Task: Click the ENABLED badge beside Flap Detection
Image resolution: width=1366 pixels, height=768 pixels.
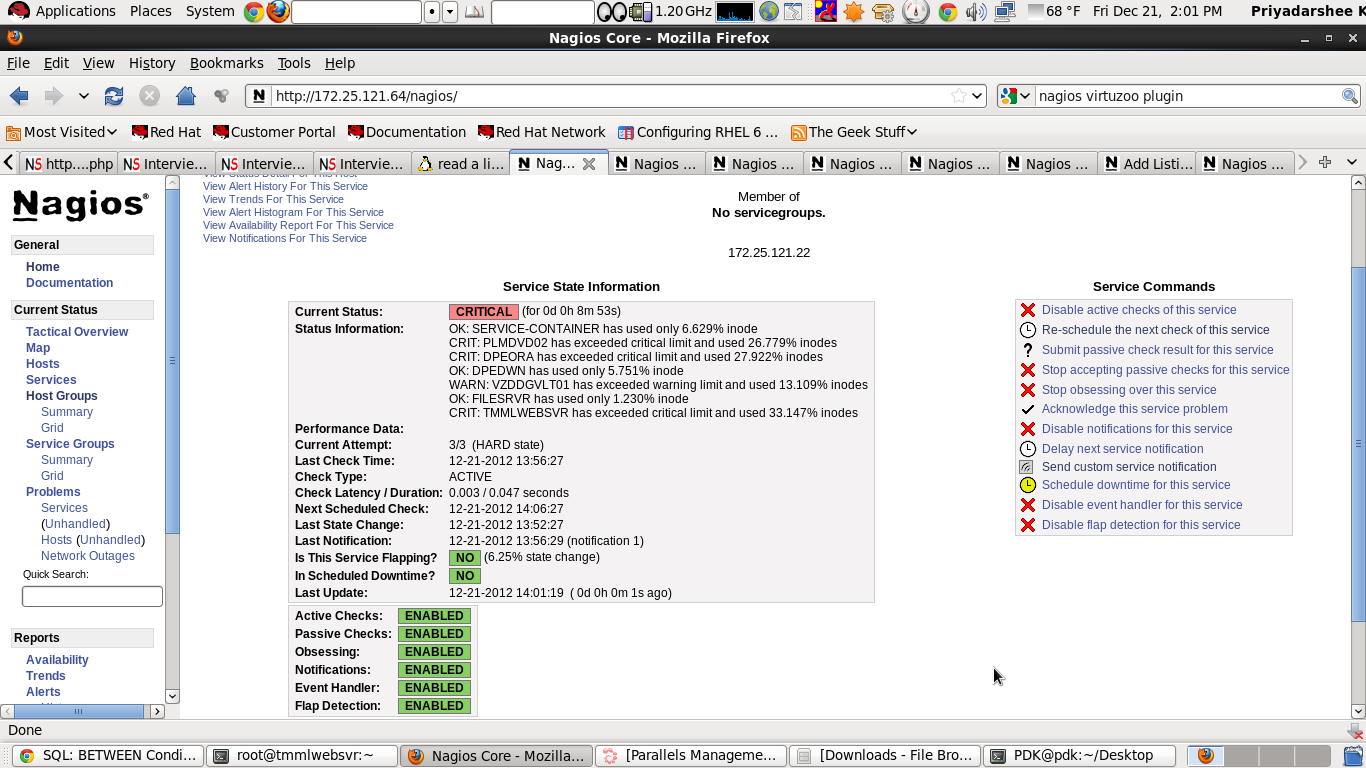Action: tap(434, 706)
